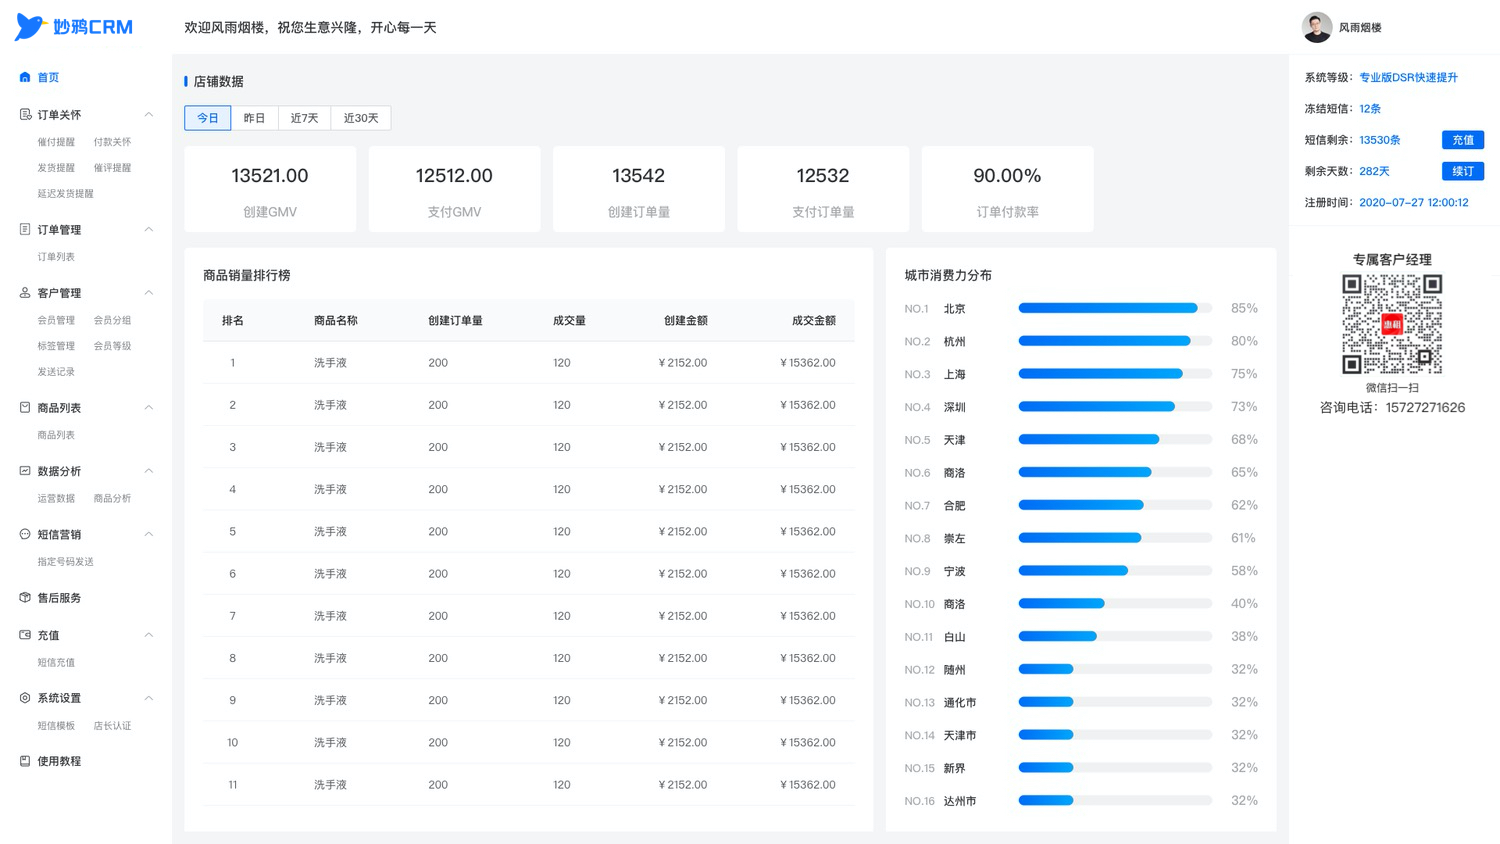The width and height of the screenshot is (1500, 844).
Task: Switch to the 昨日 tab
Action: (x=254, y=118)
